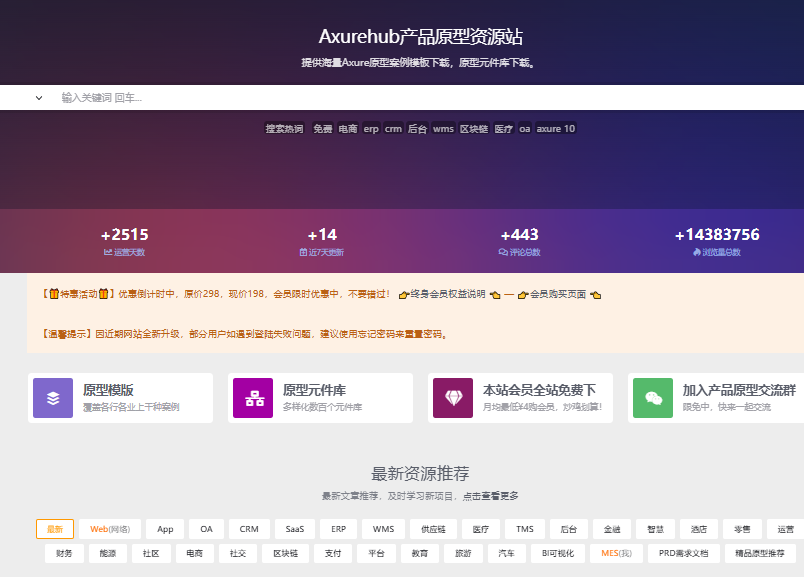The image size is (804, 577).
Task: Expand the search keyword dropdown arrow
Action: (39, 97)
